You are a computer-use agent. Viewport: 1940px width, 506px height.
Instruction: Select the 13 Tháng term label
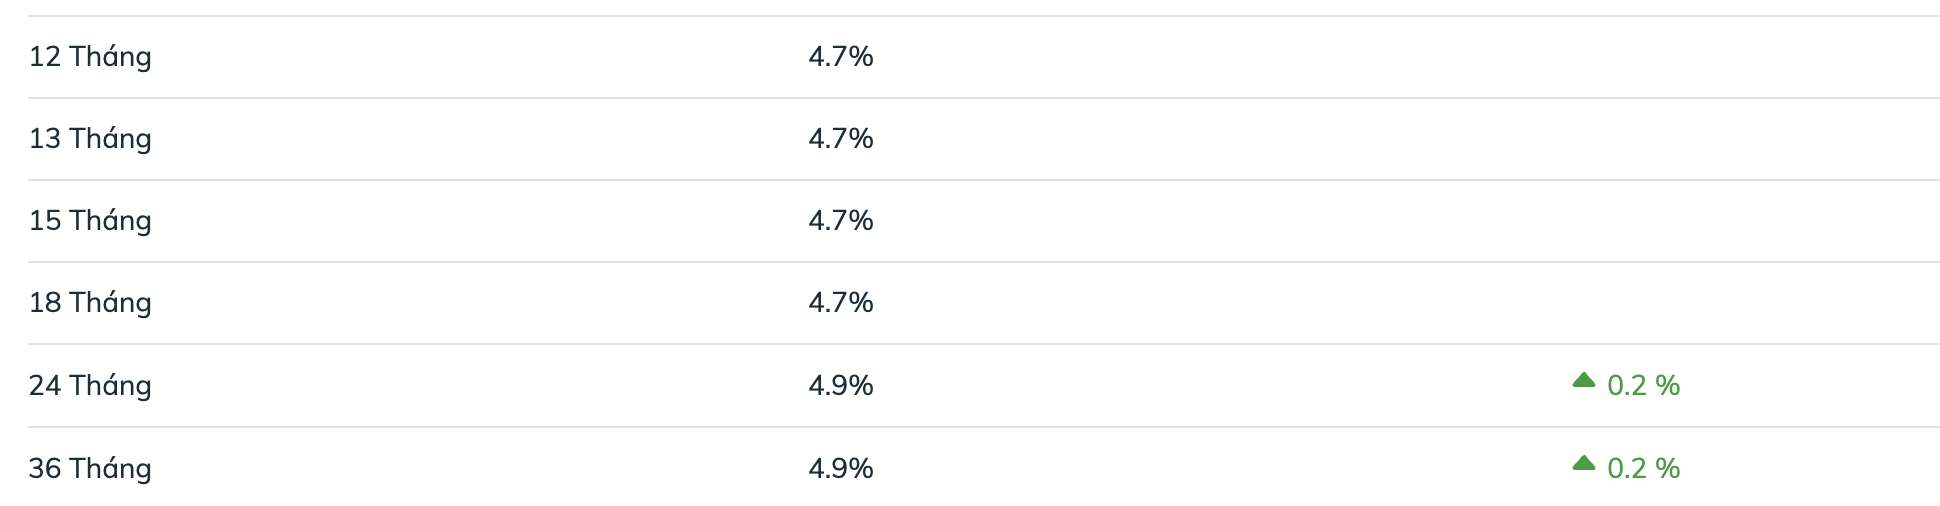[90, 139]
